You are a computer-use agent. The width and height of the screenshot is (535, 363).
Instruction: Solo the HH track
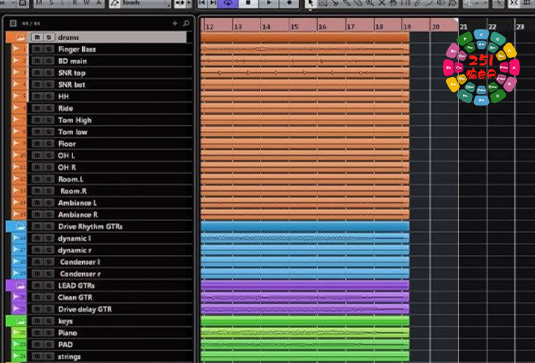(49, 97)
